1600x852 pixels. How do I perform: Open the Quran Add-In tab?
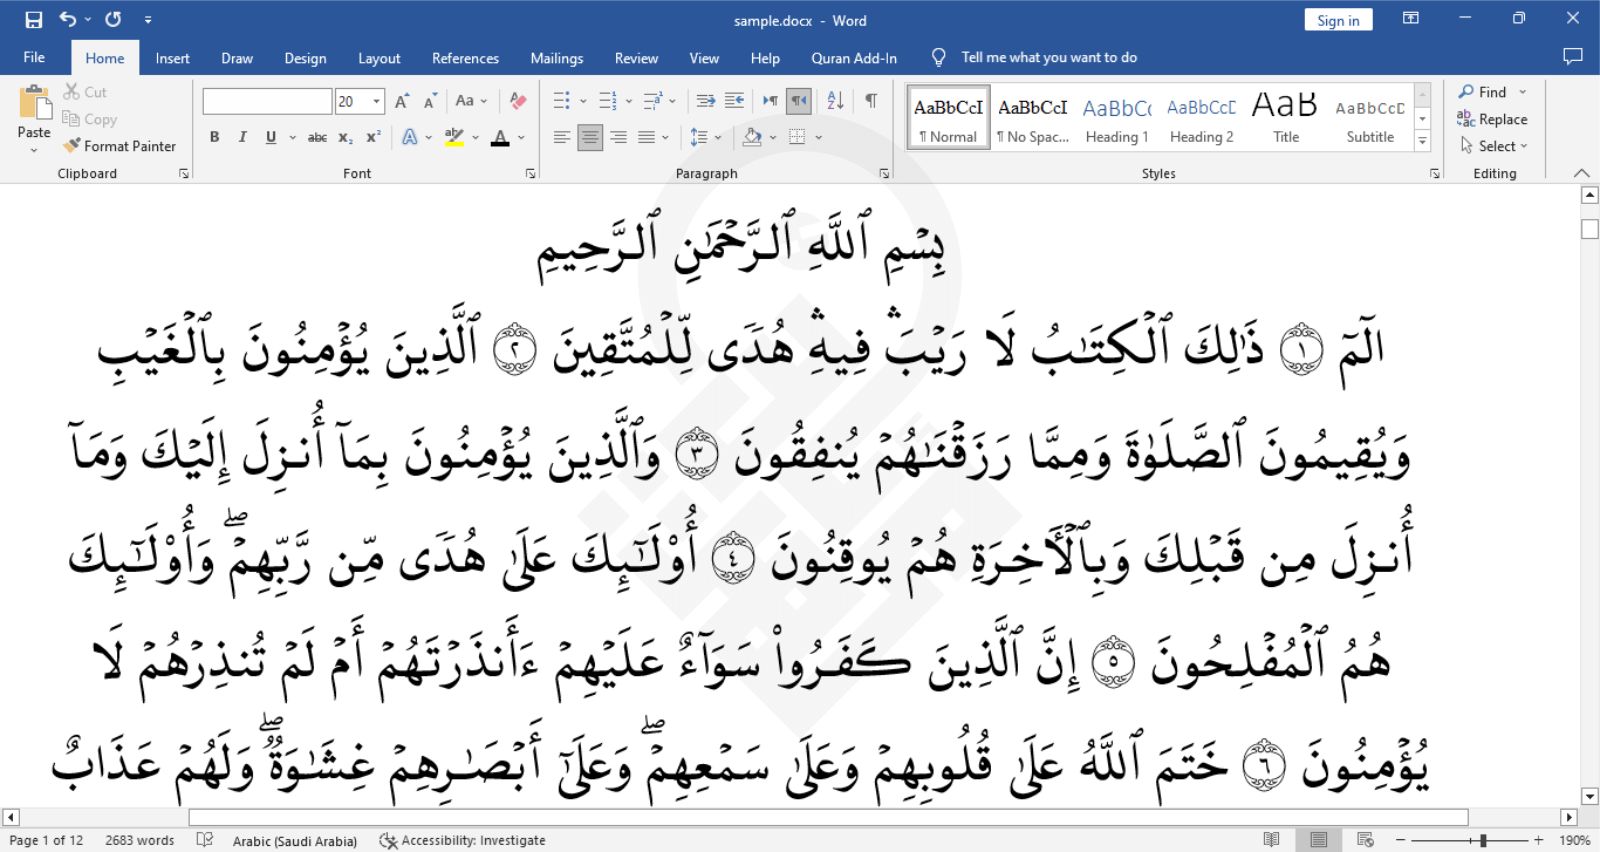pos(854,58)
